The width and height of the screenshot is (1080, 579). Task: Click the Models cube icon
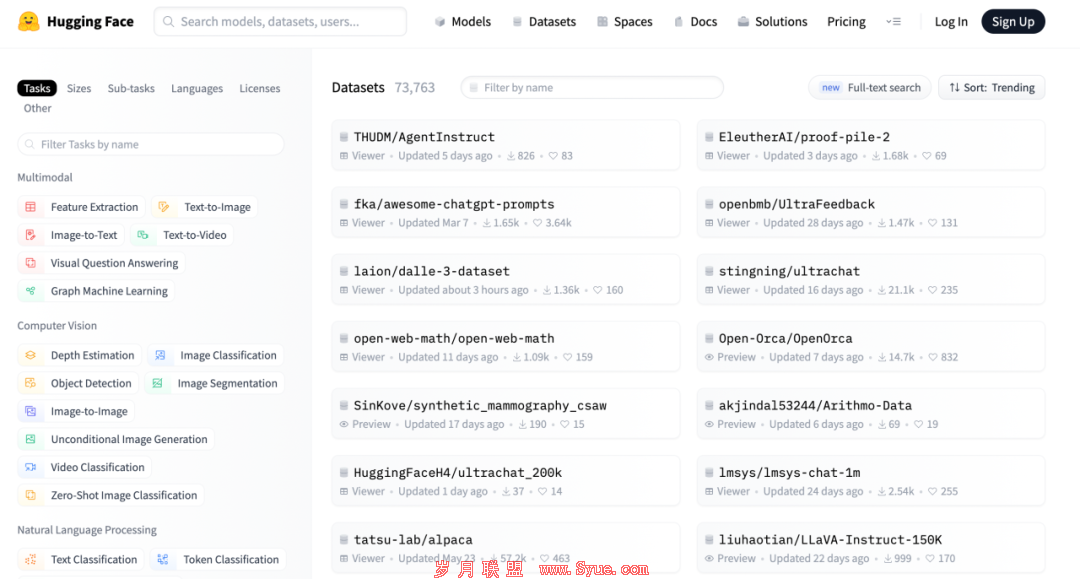439,22
